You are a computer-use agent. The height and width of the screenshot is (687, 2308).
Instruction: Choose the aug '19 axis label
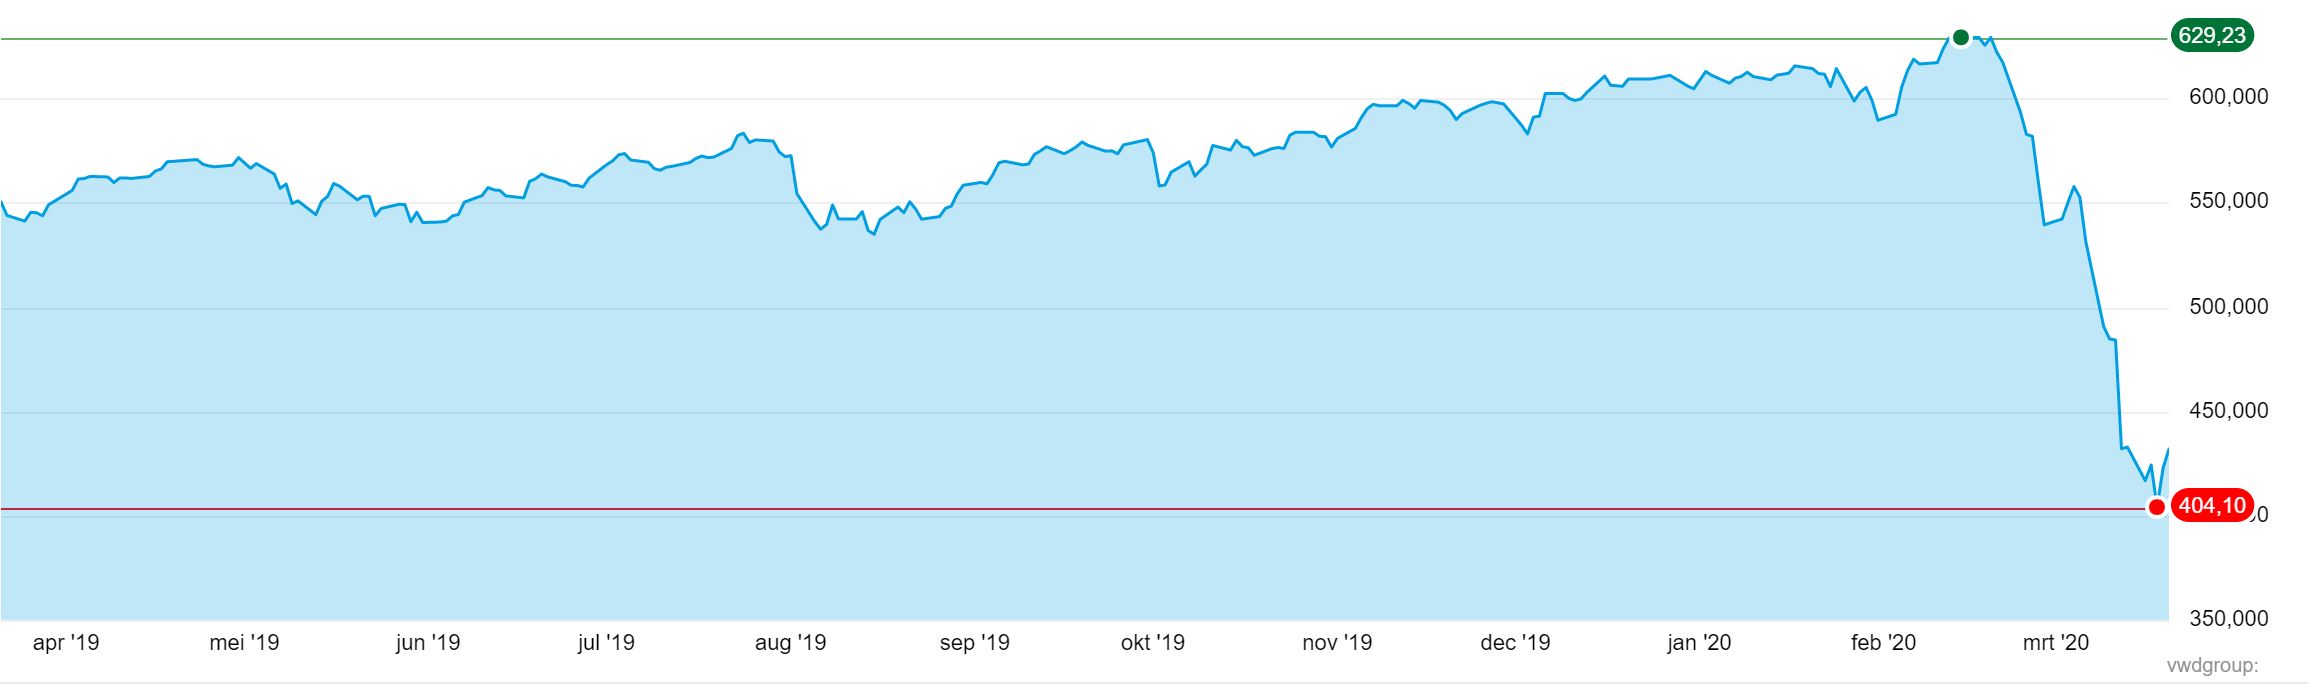pos(790,643)
